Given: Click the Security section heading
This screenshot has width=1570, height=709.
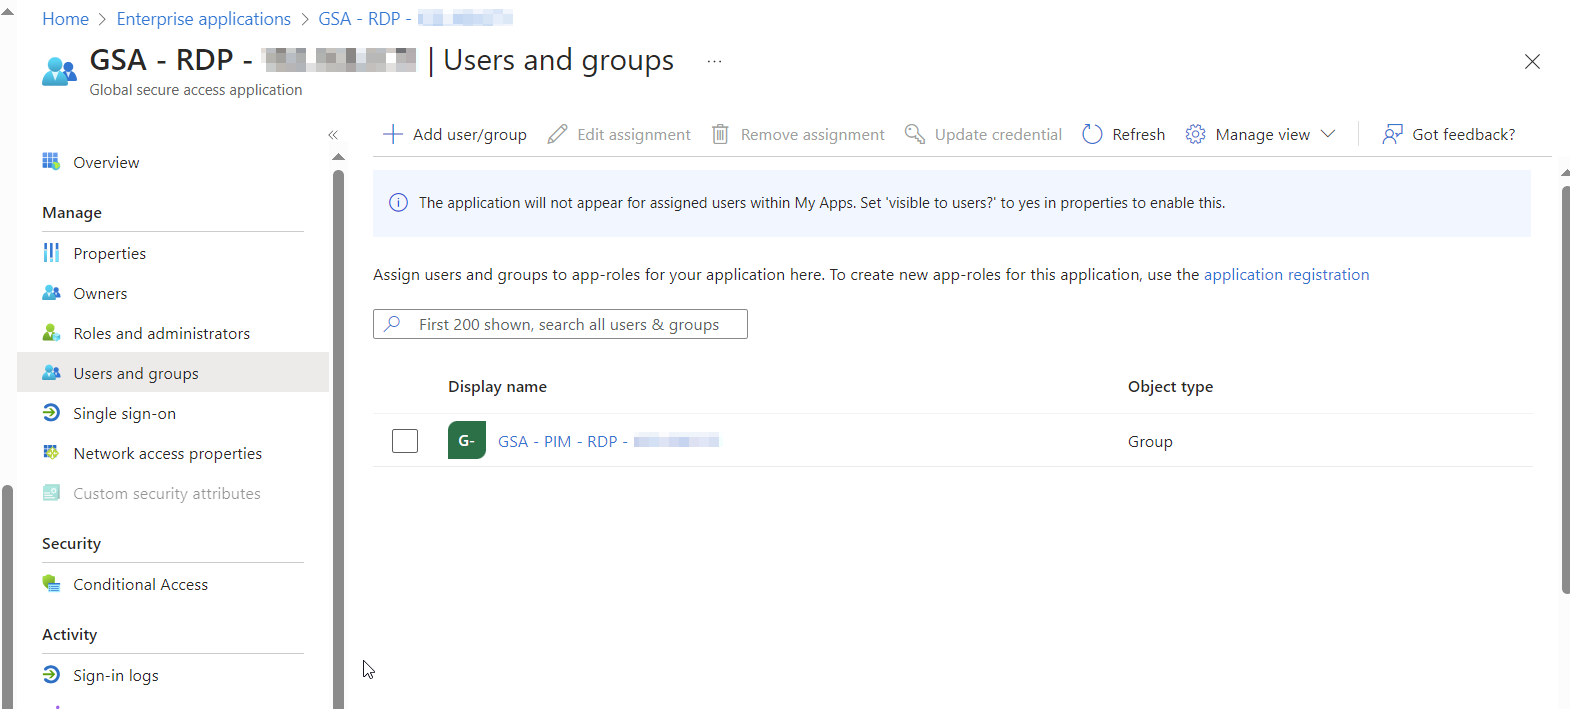Looking at the screenshot, I should (71, 543).
